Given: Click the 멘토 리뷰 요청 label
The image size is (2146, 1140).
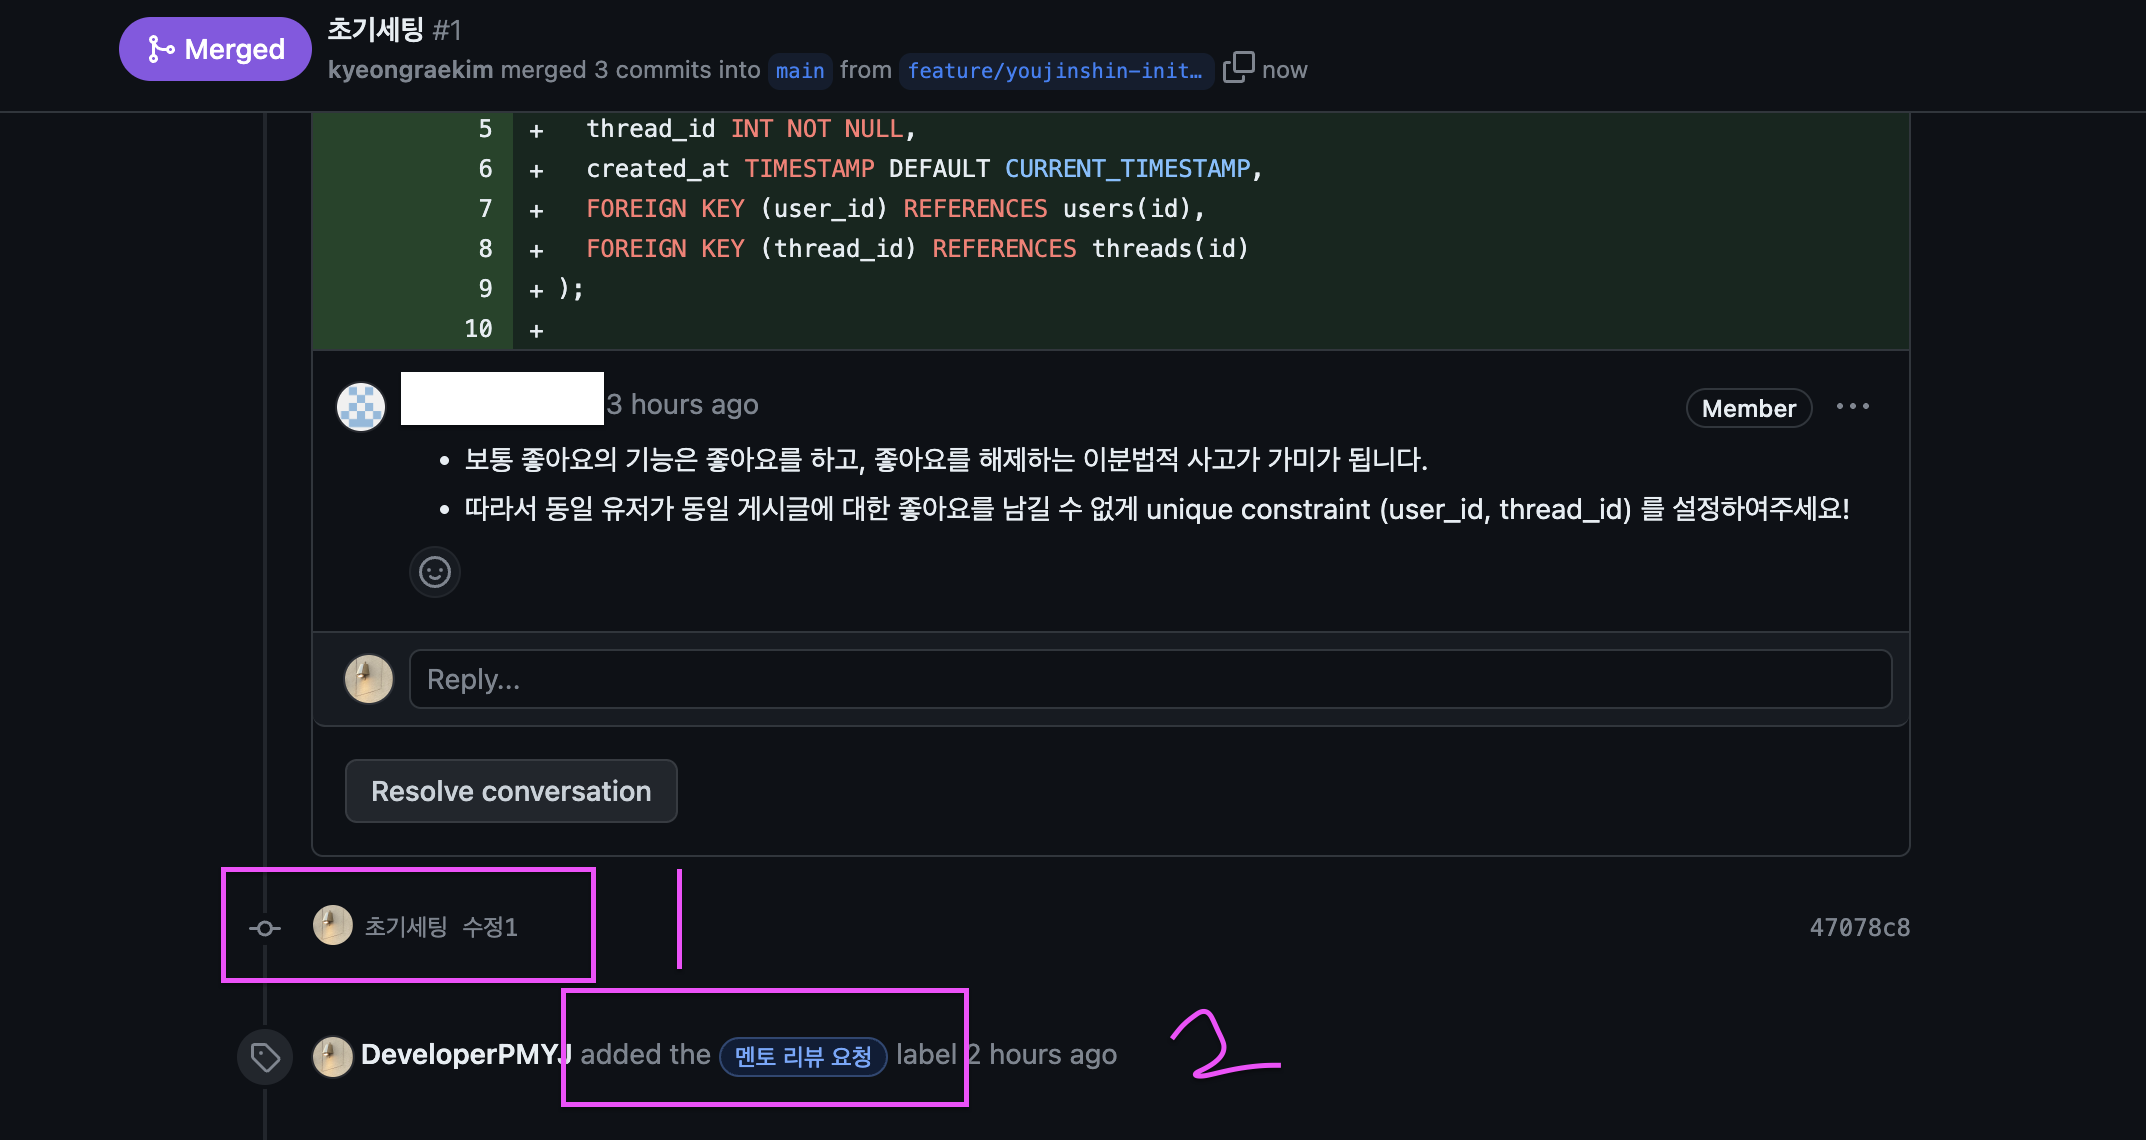Looking at the screenshot, I should [x=803, y=1056].
